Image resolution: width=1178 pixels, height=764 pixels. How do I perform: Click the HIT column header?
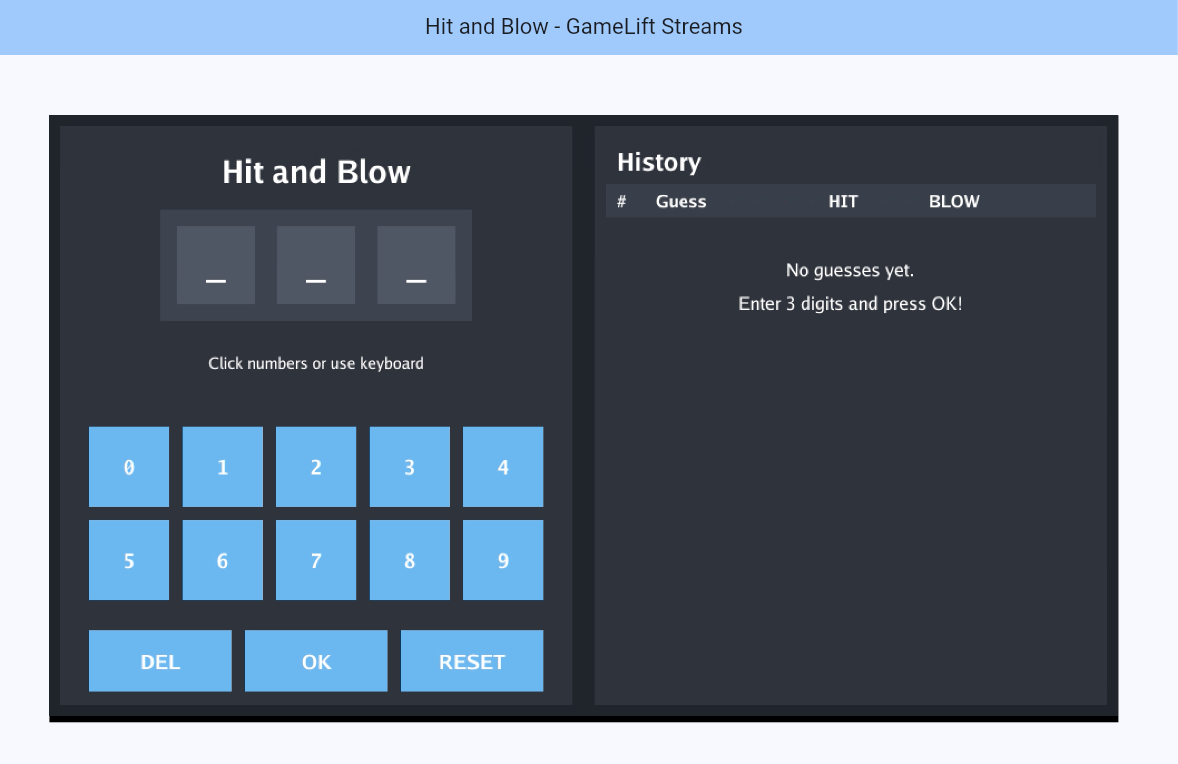pyautogui.click(x=843, y=201)
